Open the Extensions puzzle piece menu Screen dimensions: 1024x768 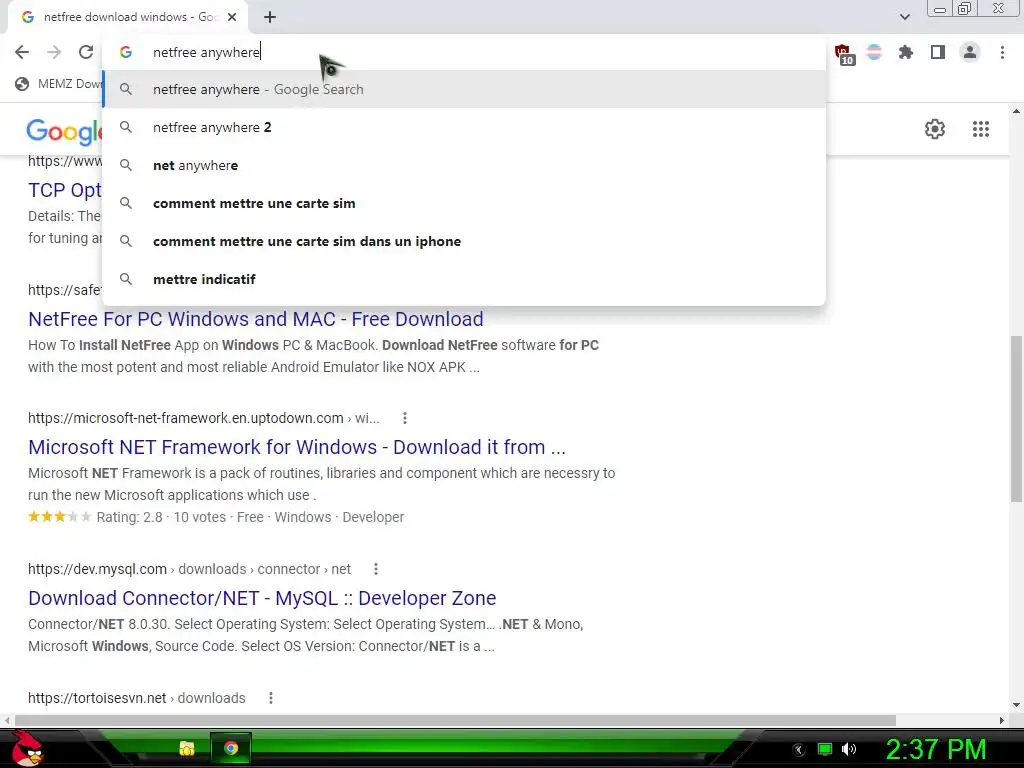(x=905, y=52)
